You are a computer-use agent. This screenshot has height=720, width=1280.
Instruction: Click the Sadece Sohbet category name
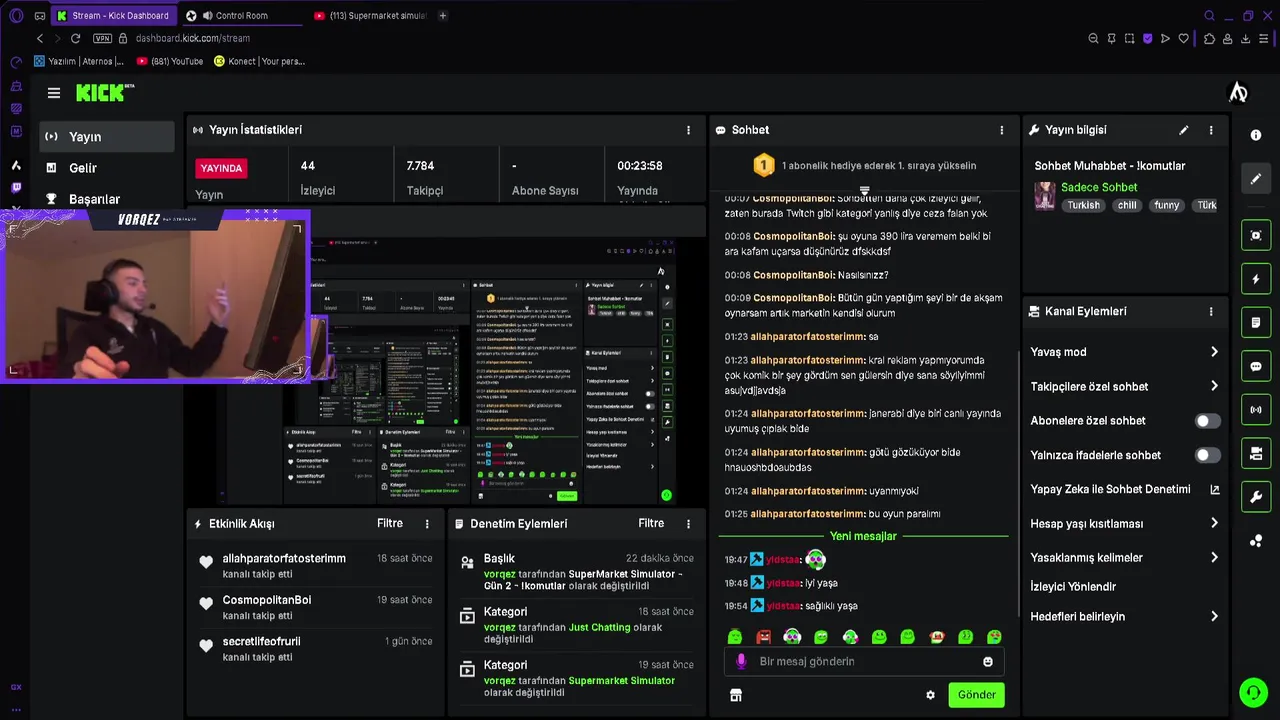click(1099, 187)
